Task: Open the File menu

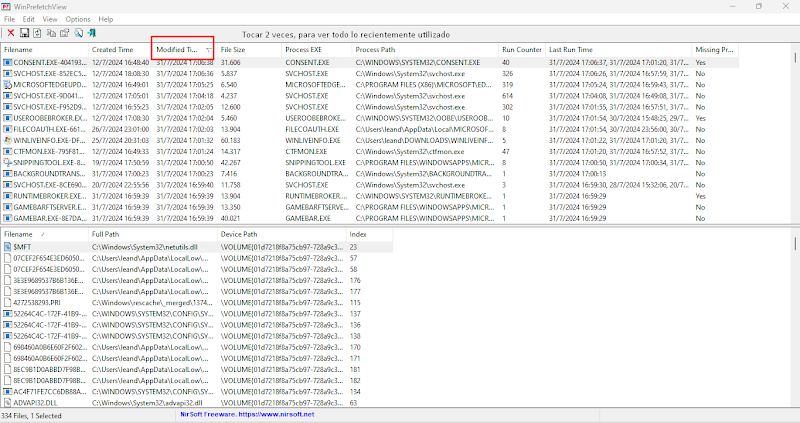Action: point(9,19)
